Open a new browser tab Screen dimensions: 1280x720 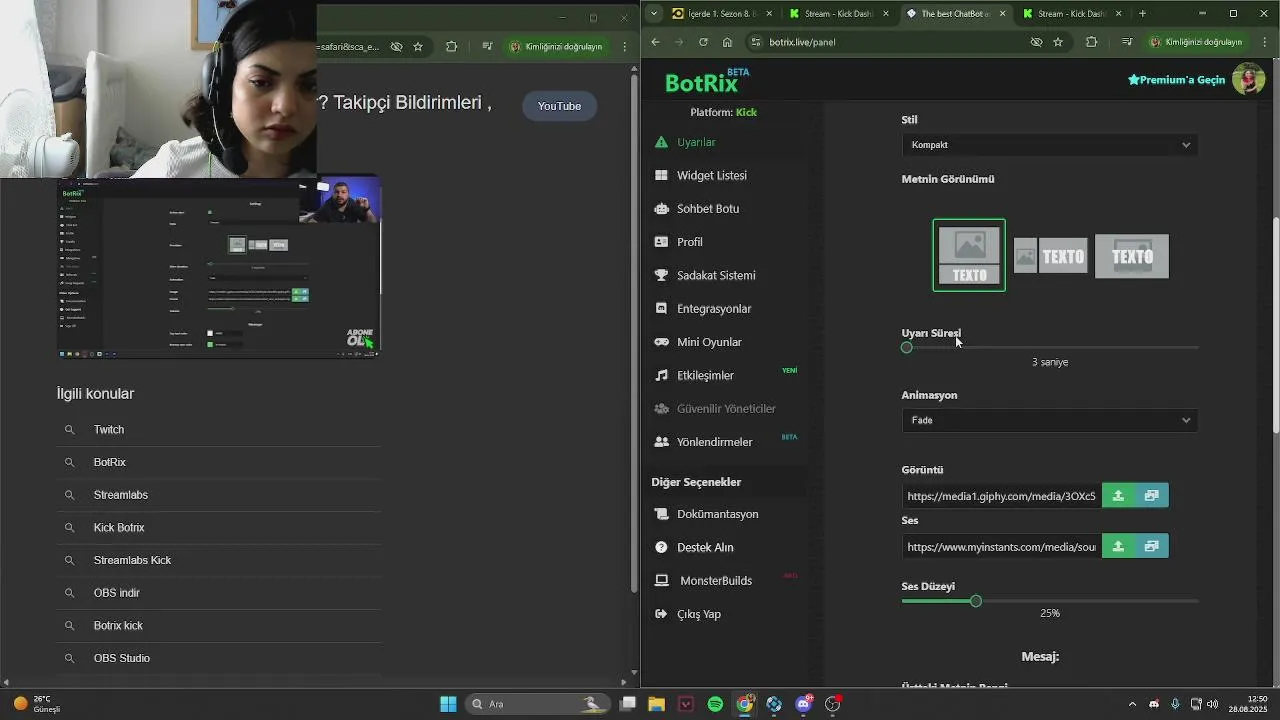coord(1142,13)
